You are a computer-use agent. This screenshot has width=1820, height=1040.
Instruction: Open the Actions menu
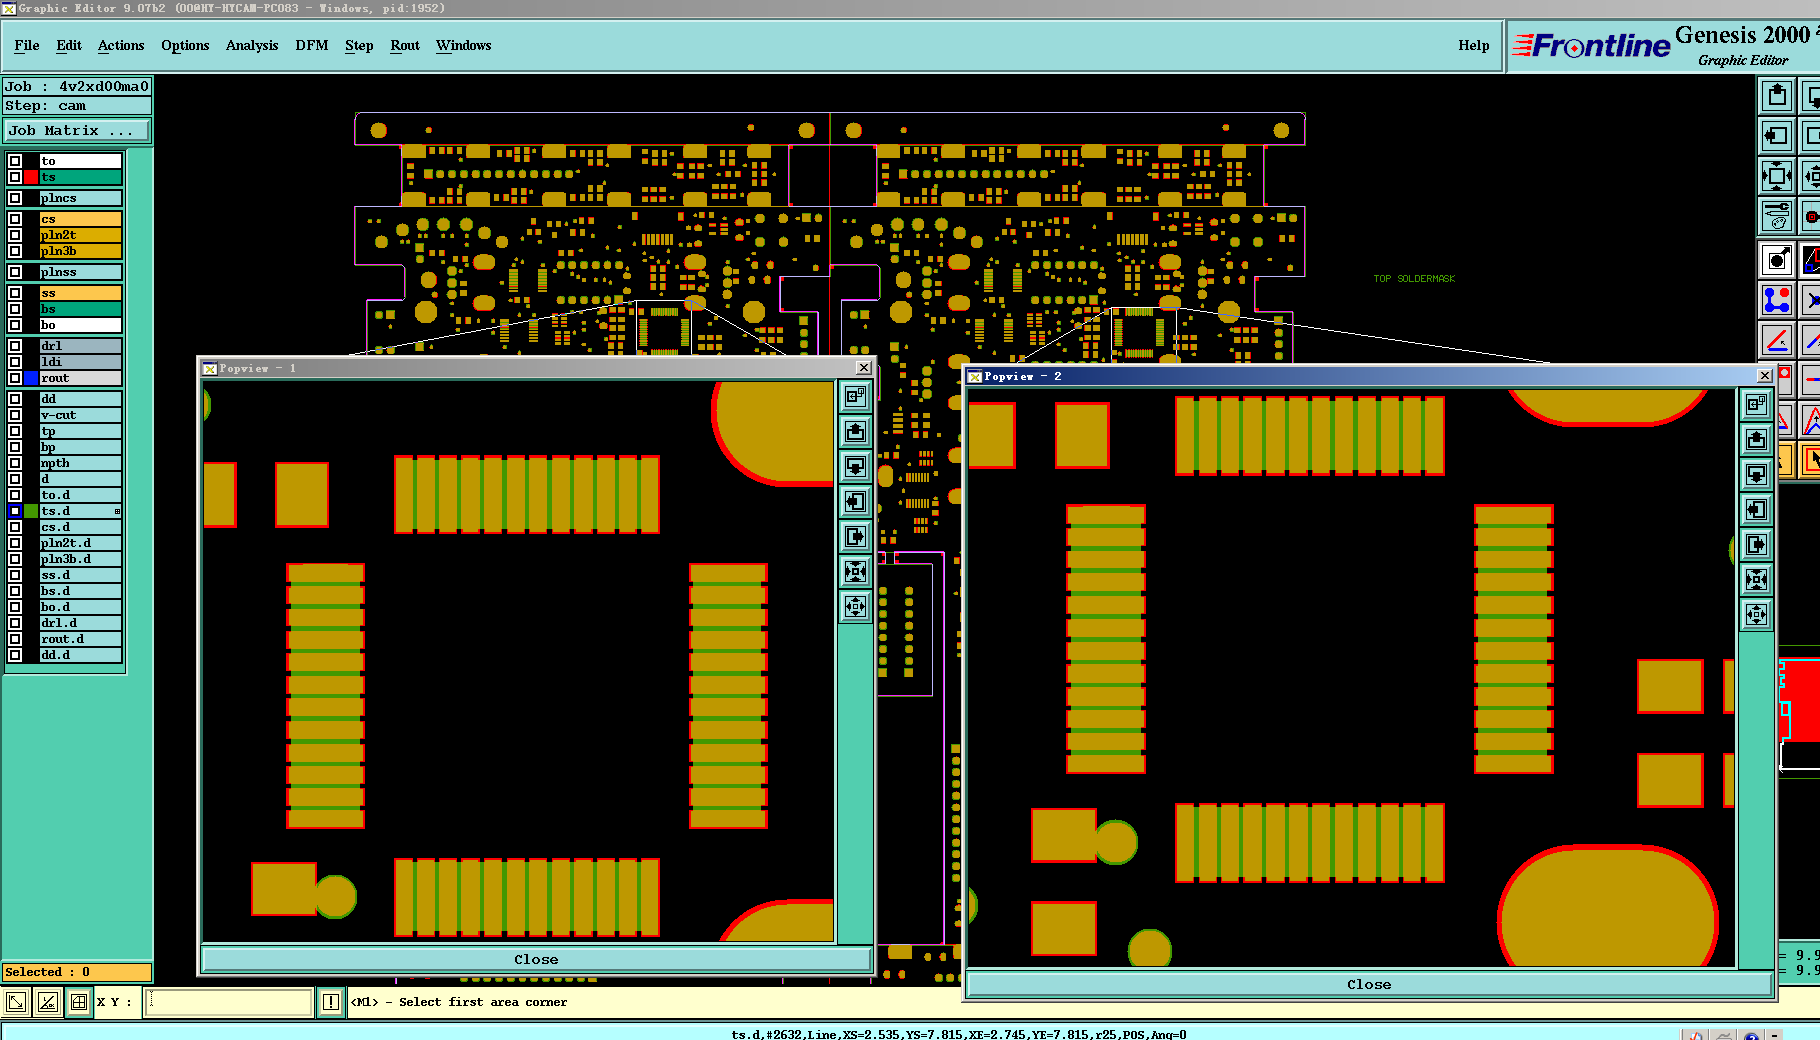click(121, 45)
